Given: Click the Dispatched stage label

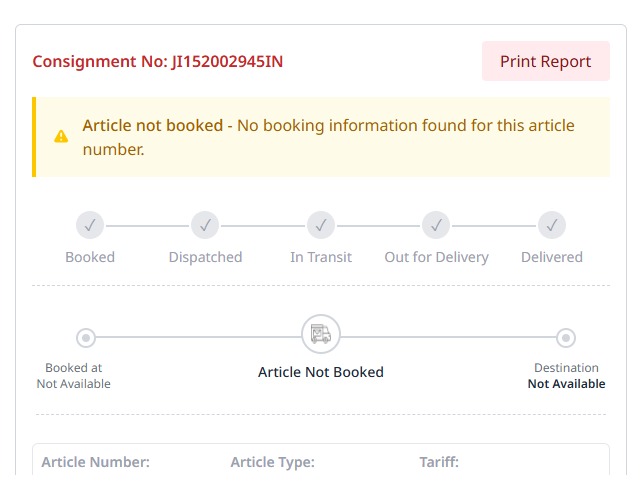Looking at the screenshot, I should [205, 257].
